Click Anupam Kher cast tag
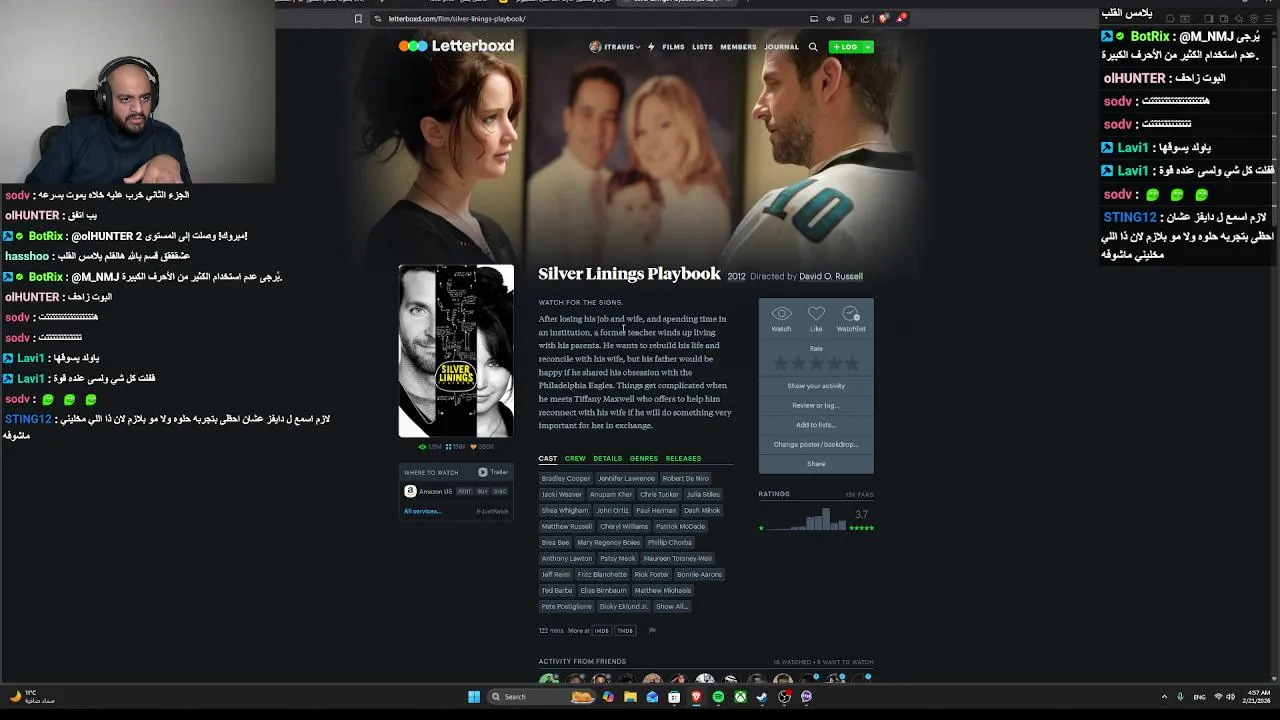Viewport: 1280px width, 720px height. 611,494
